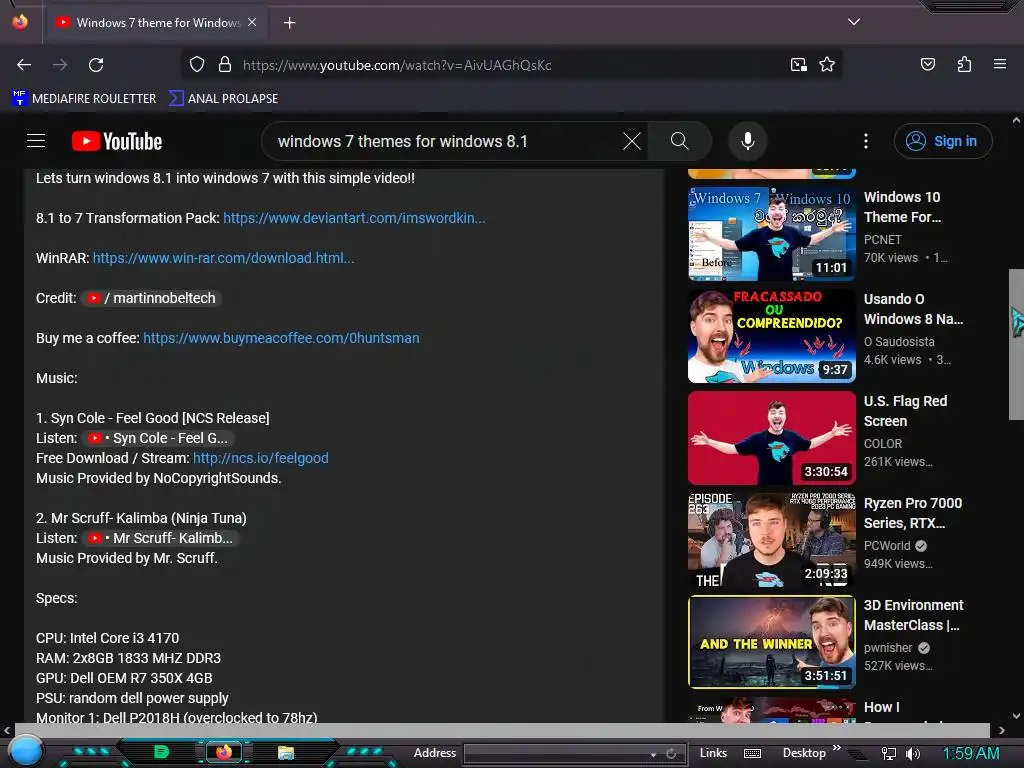Open tracking protection shield icon
This screenshot has width=1024, height=768.
pyautogui.click(x=197, y=65)
